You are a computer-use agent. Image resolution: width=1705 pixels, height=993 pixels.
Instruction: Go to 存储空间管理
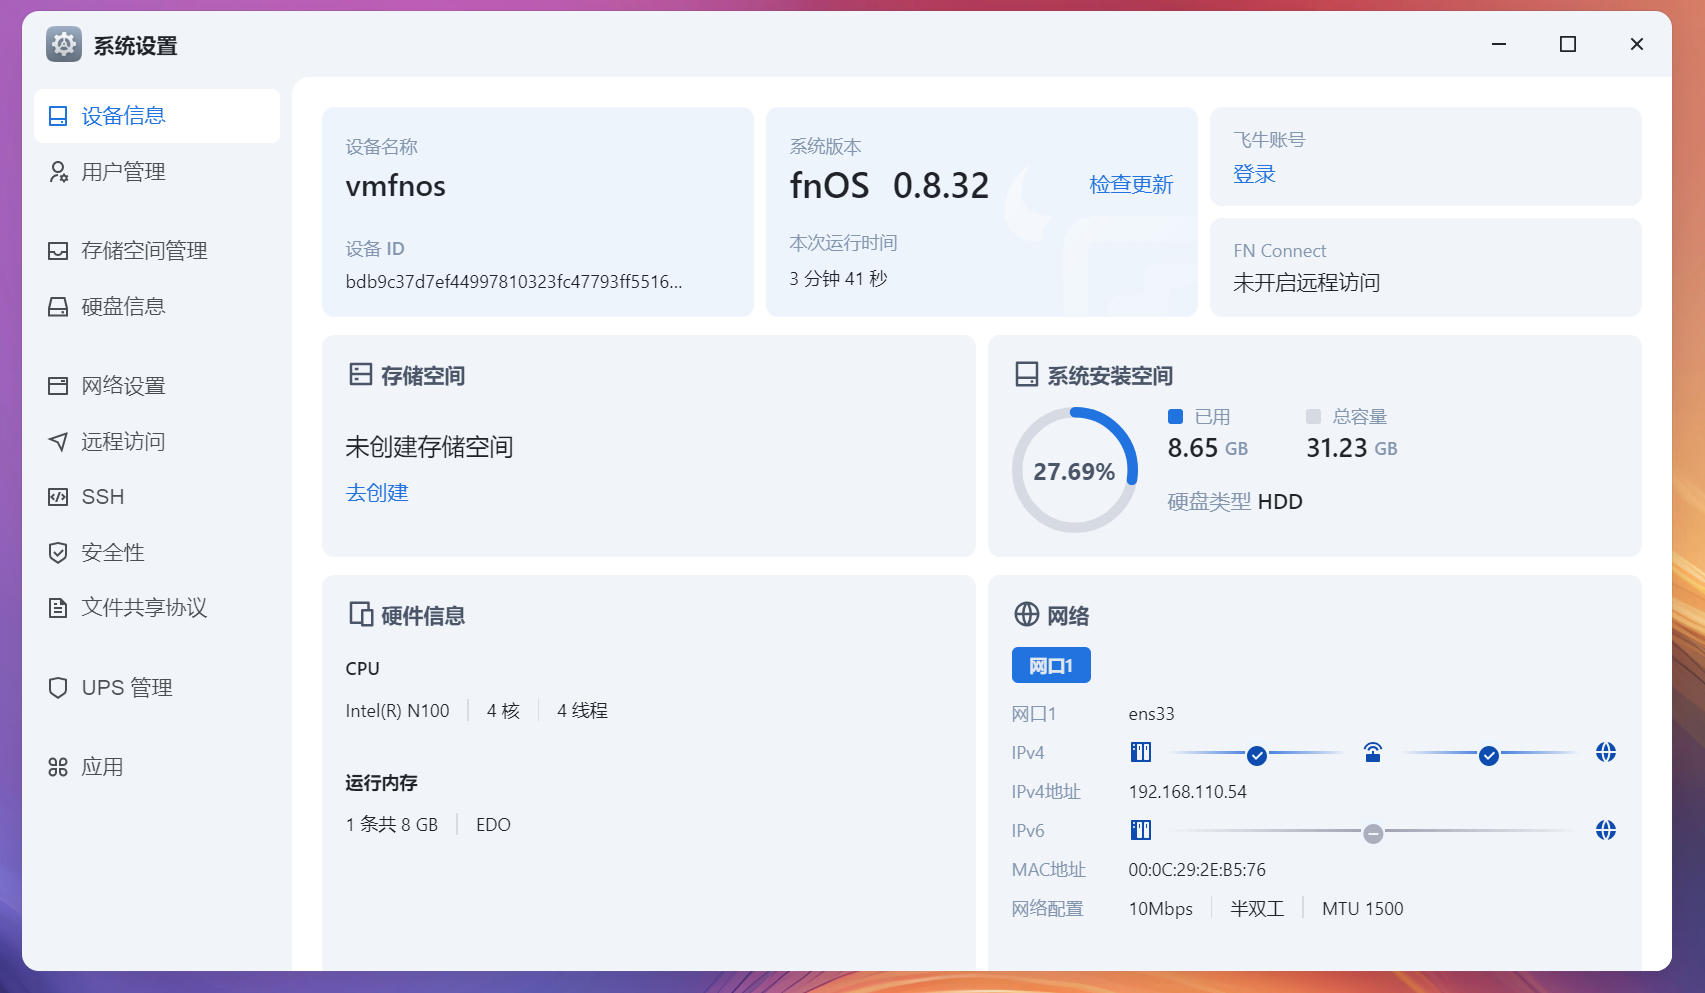coord(157,251)
